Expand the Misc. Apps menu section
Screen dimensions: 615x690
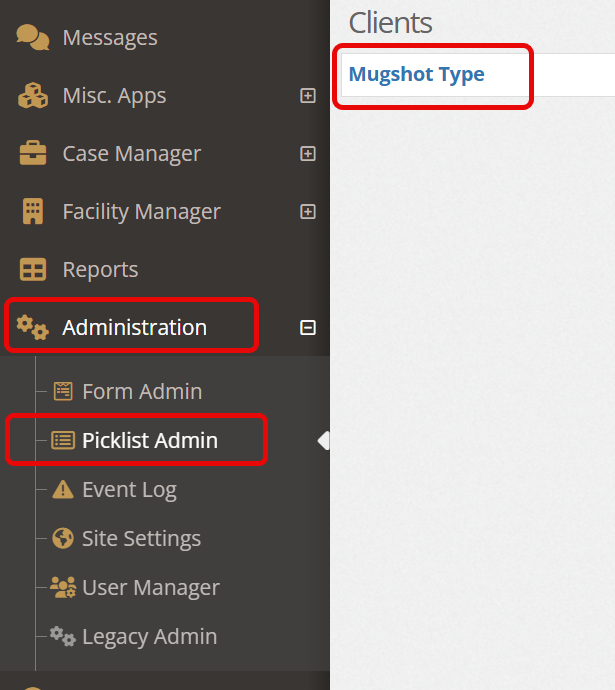coord(308,95)
